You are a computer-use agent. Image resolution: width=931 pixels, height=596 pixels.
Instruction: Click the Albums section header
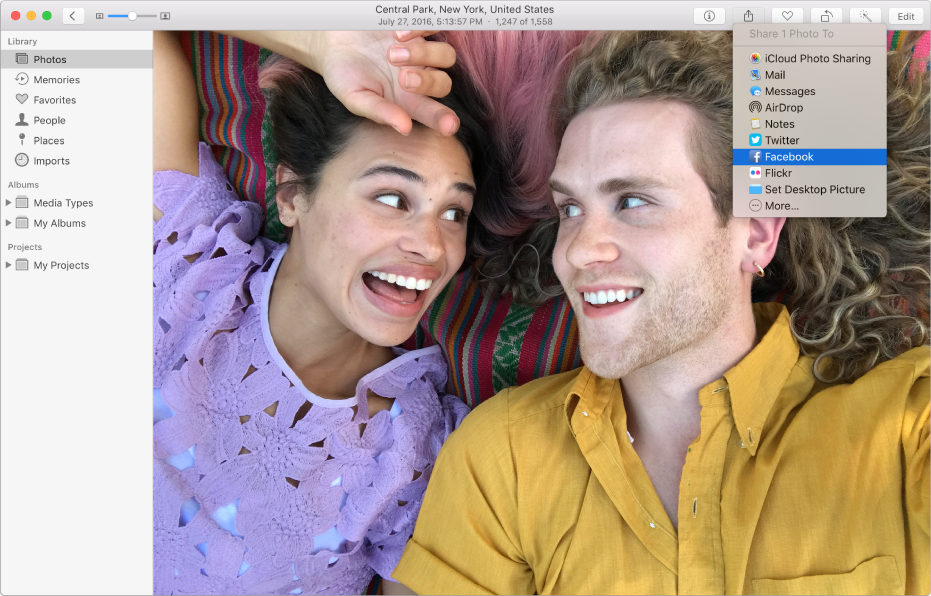(x=23, y=185)
